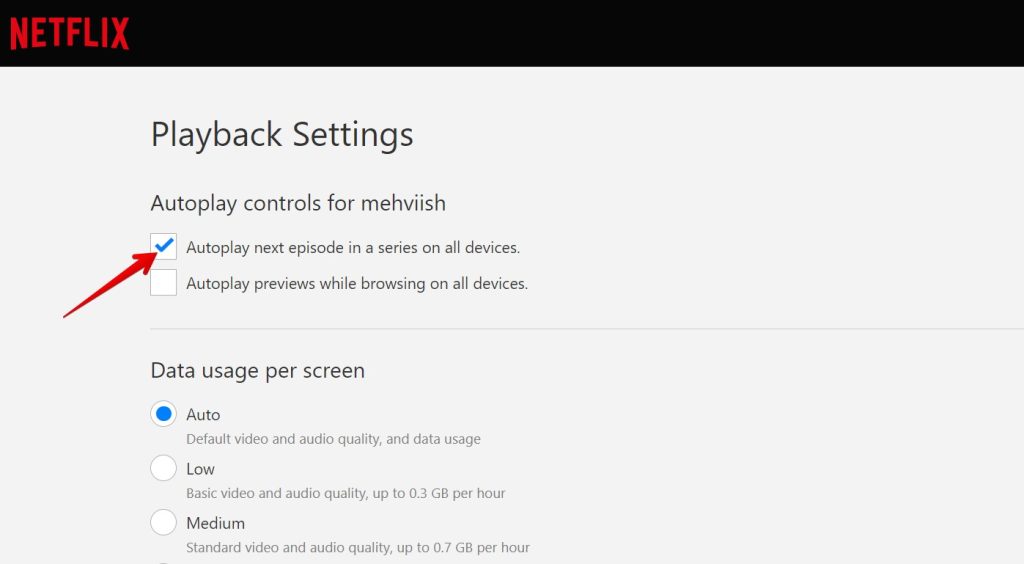The image size is (1024, 564).
Task: Choose the Low data usage radio button
Action: 163,468
